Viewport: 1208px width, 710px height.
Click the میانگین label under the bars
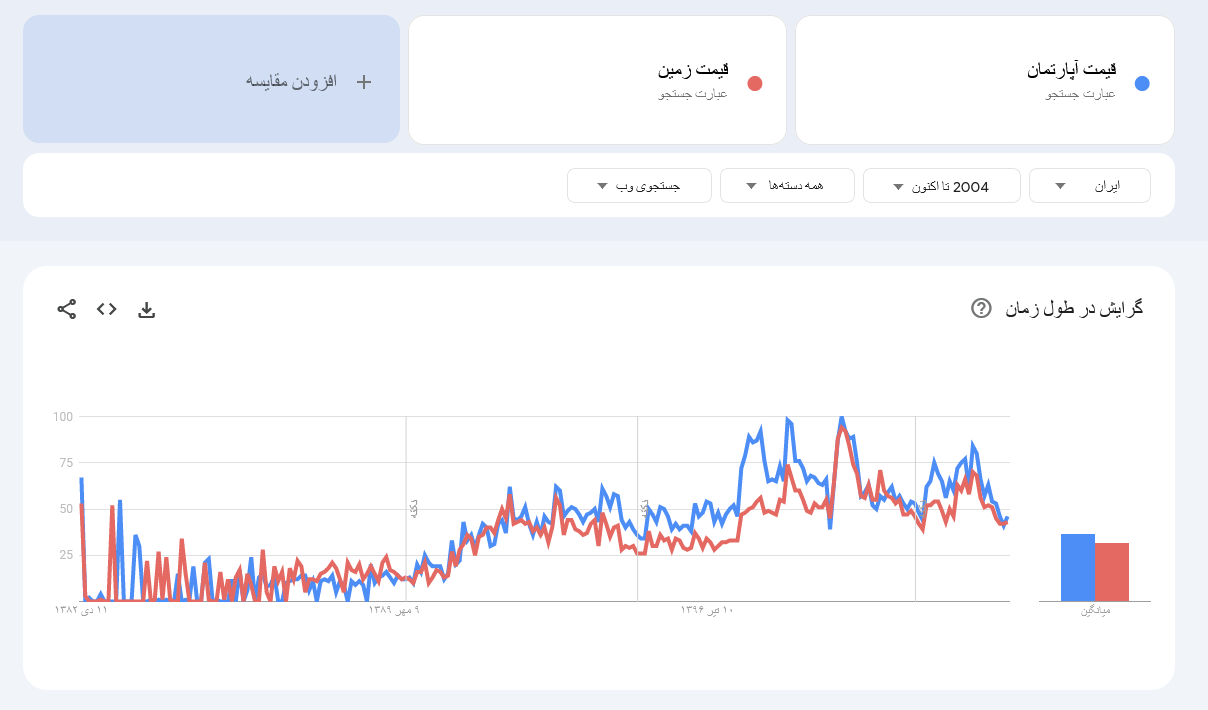(x=1095, y=609)
